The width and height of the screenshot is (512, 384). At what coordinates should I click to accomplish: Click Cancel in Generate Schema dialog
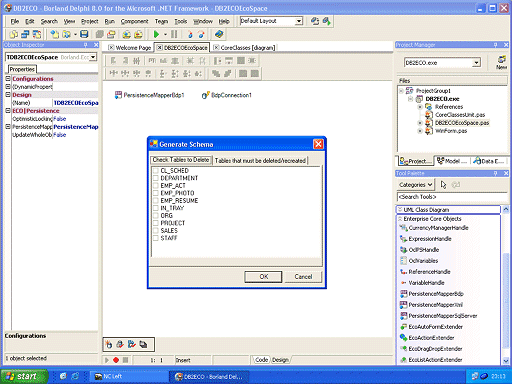(x=303, y=277)
